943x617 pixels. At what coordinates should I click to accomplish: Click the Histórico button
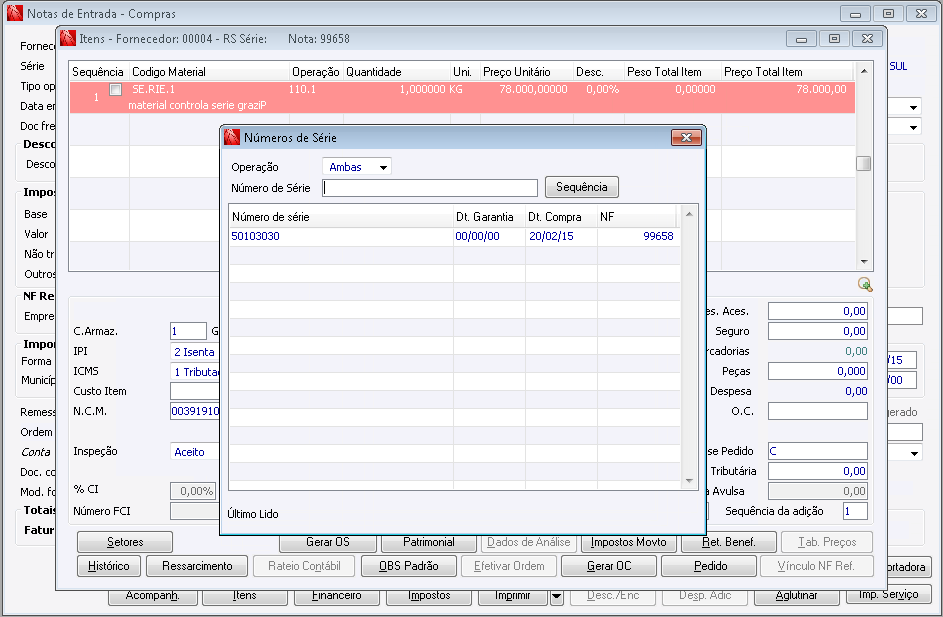click(x=109, y=566)
